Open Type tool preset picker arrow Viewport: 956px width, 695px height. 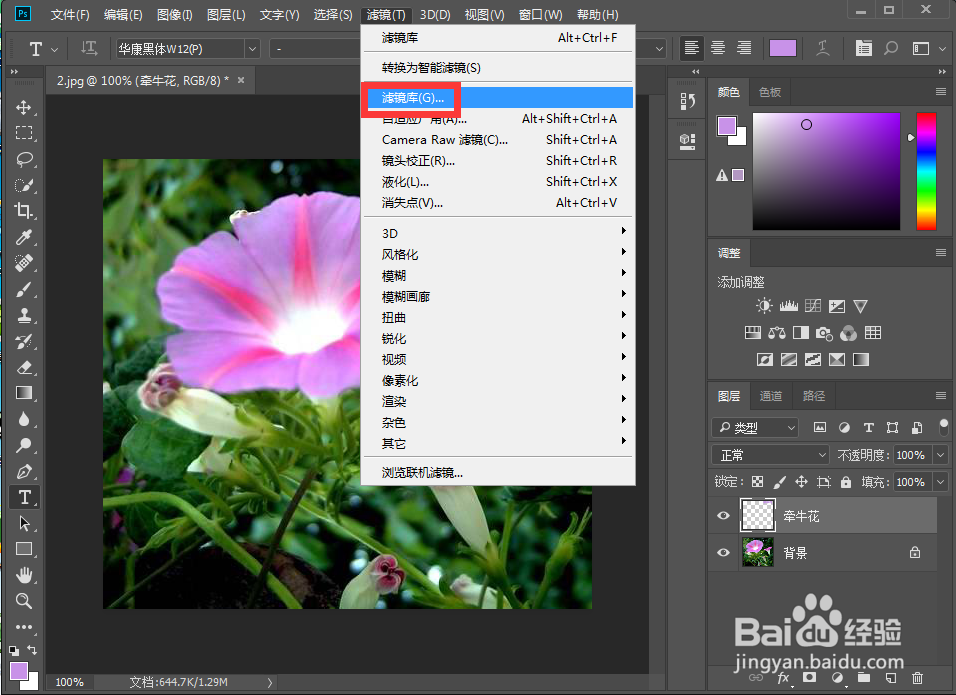click(54, 49)
